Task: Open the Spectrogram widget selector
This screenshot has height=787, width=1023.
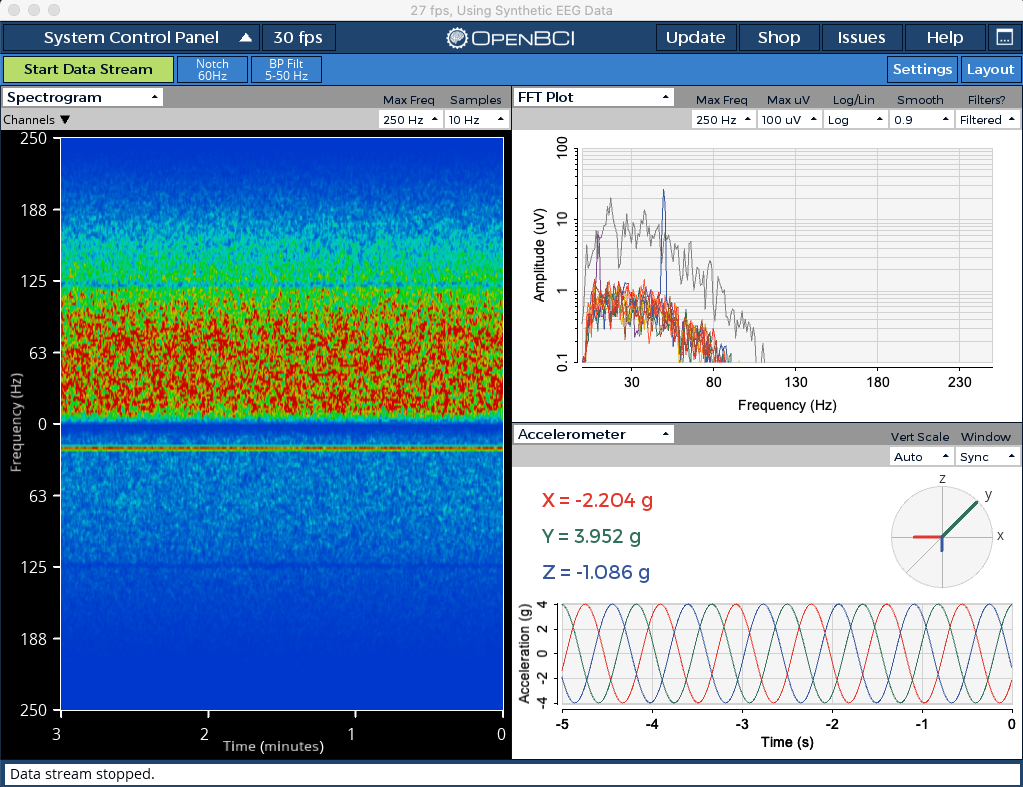Action: 82,97
